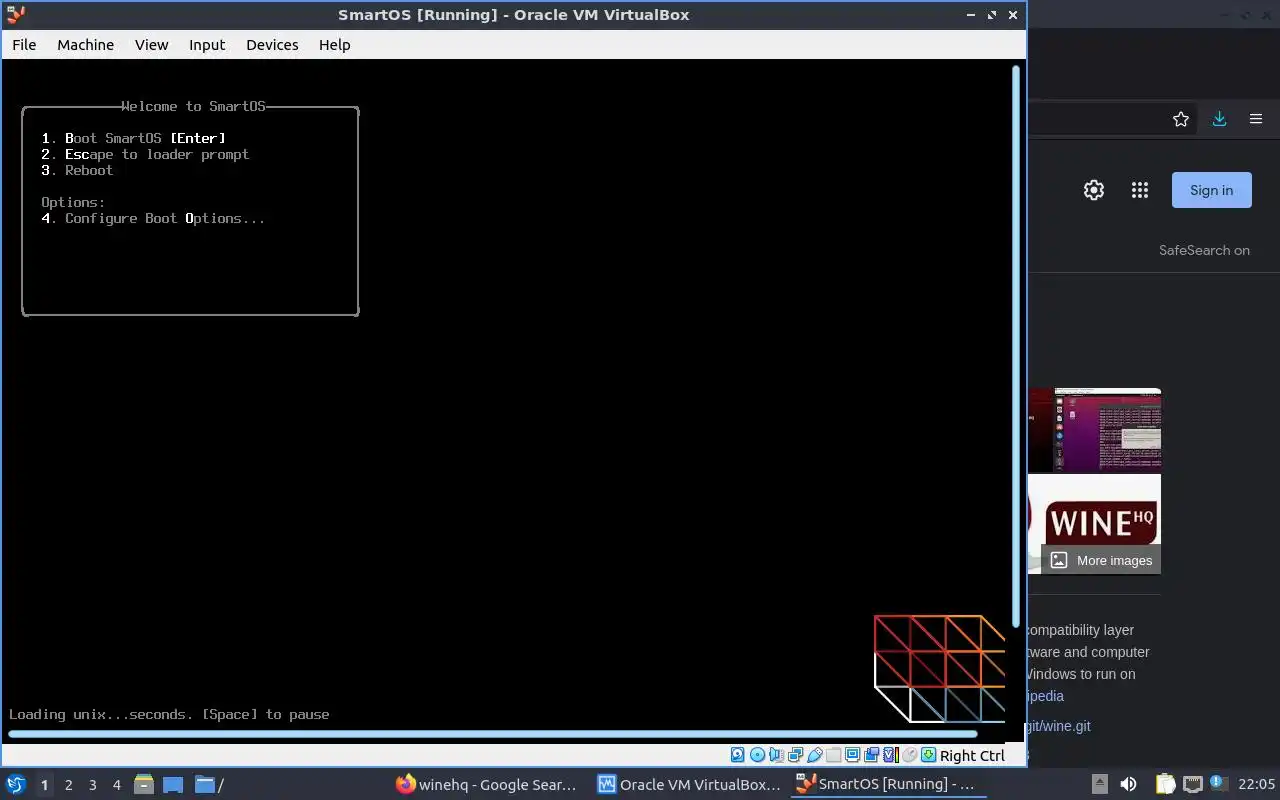Click the display settings status icon
This screenshot has height=800, width=1280.
coord(853,755)
